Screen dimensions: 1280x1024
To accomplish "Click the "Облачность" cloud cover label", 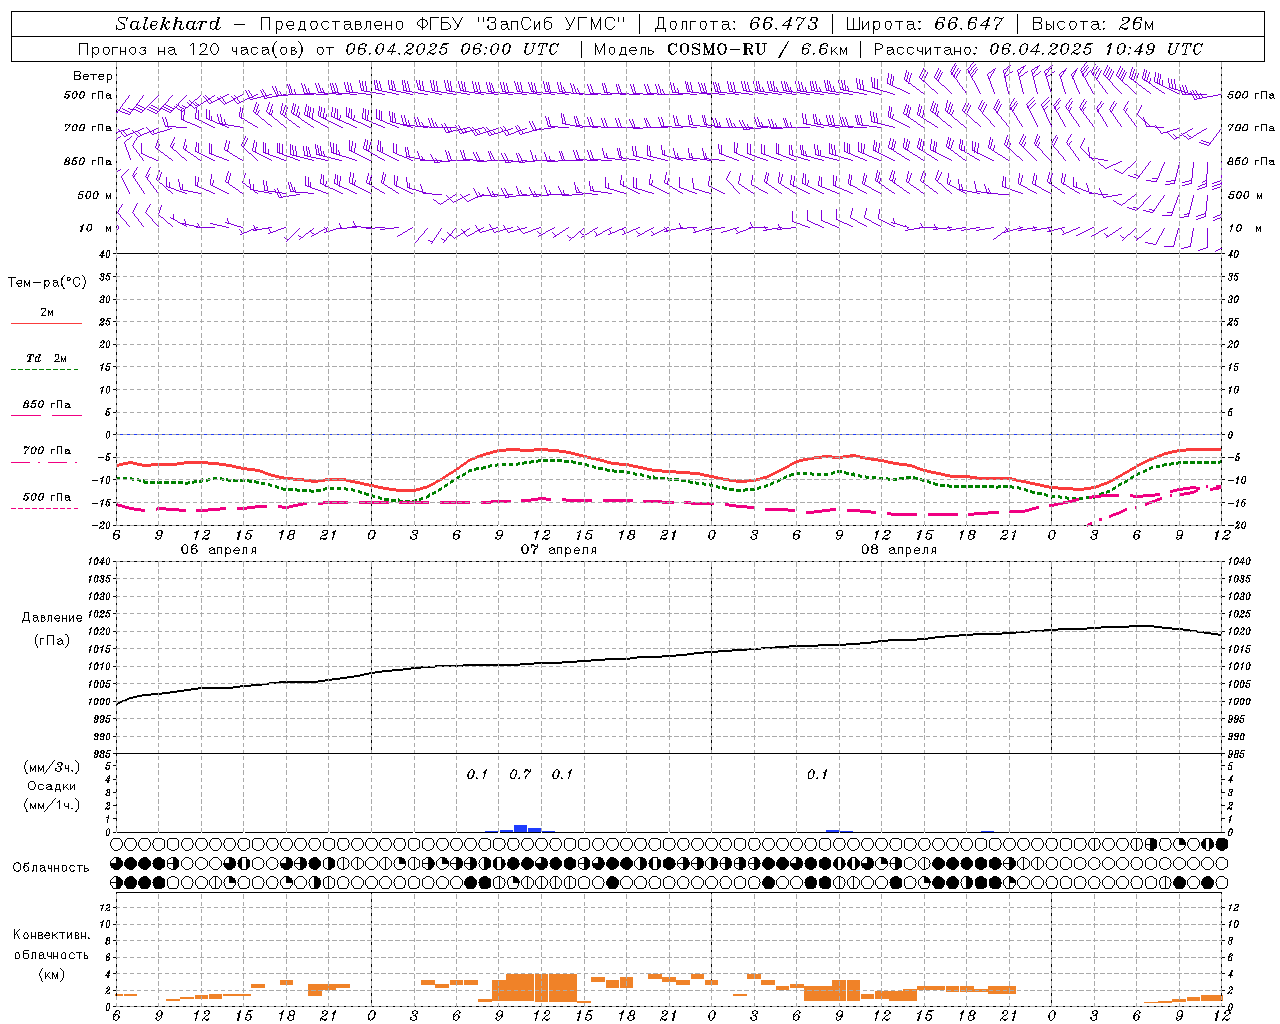I will 50,867.
